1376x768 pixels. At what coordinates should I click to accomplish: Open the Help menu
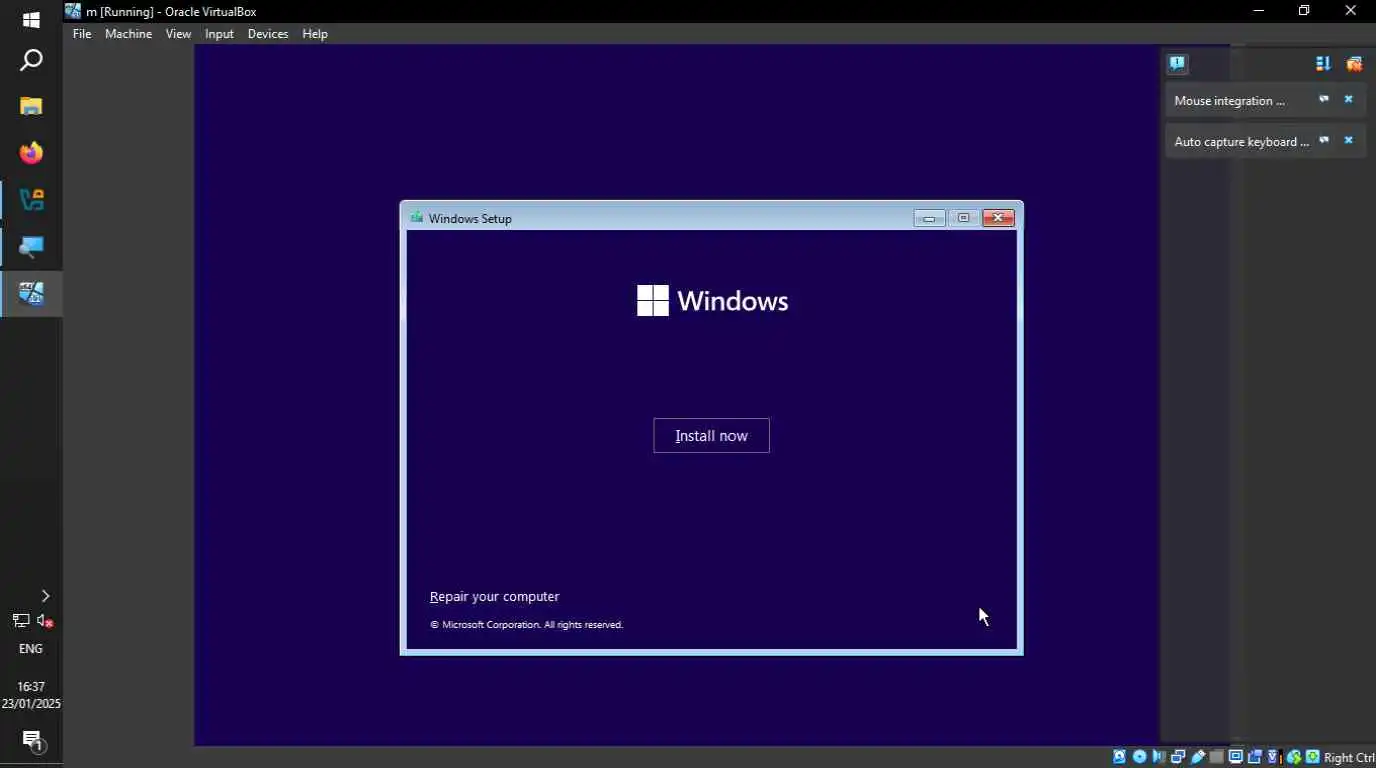[315, 33]
